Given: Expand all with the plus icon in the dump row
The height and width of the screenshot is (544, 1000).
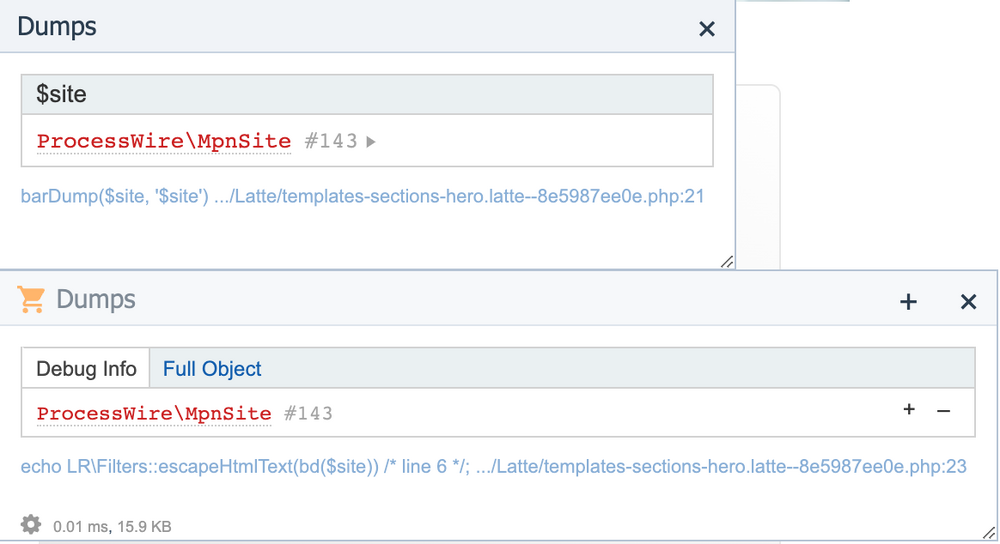Looking at the screenshot, I should 909,409.
